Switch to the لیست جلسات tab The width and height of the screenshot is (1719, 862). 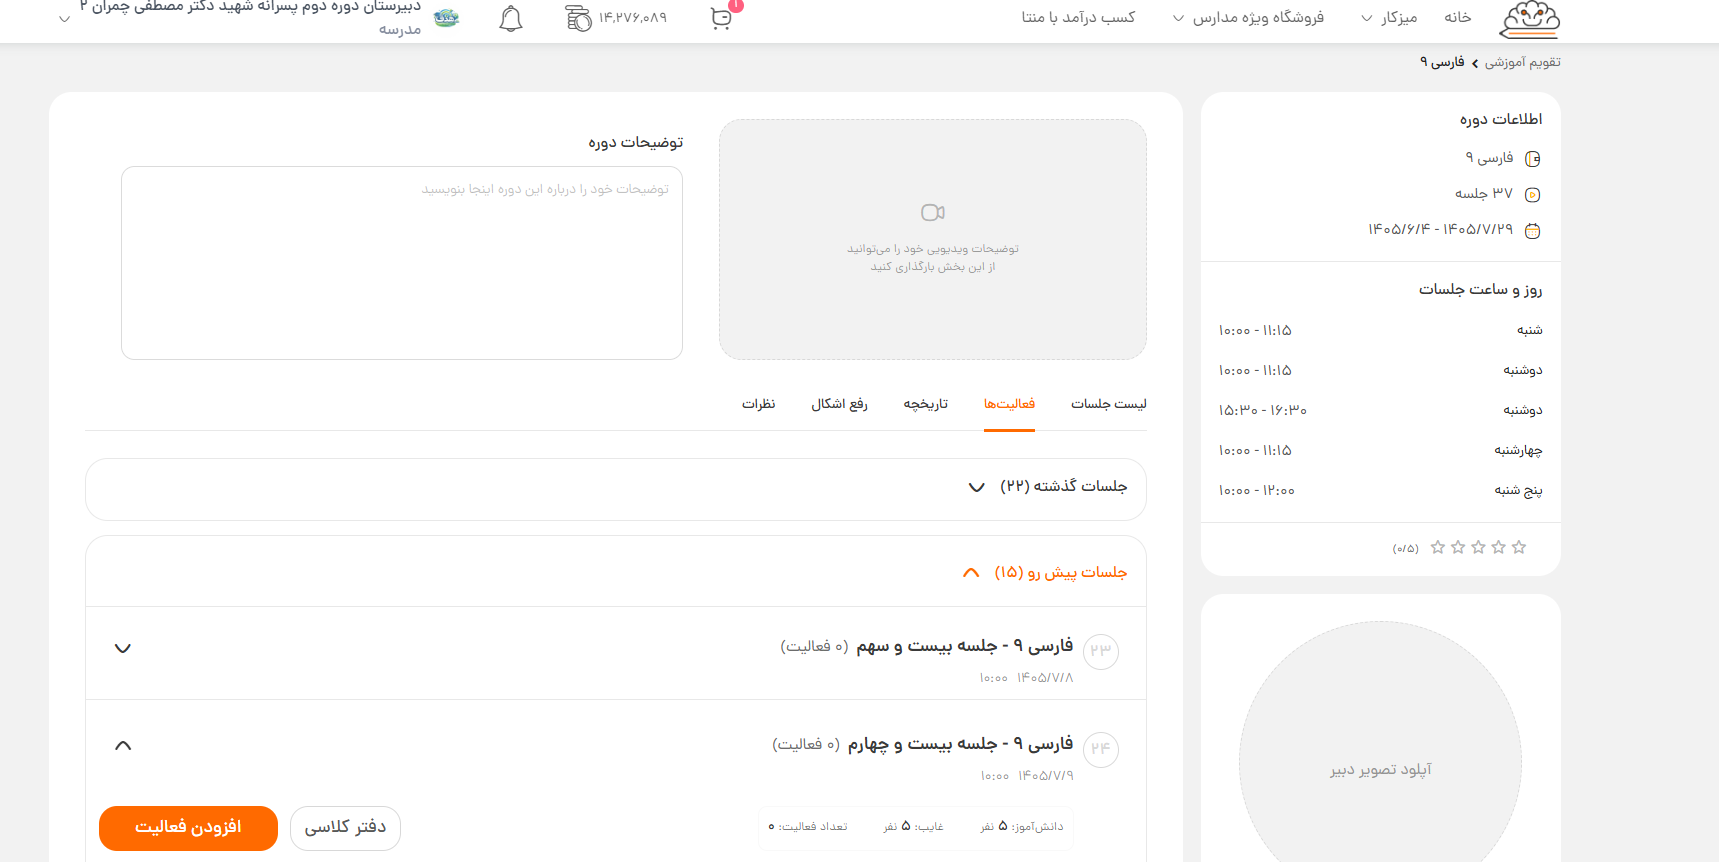1109,404
